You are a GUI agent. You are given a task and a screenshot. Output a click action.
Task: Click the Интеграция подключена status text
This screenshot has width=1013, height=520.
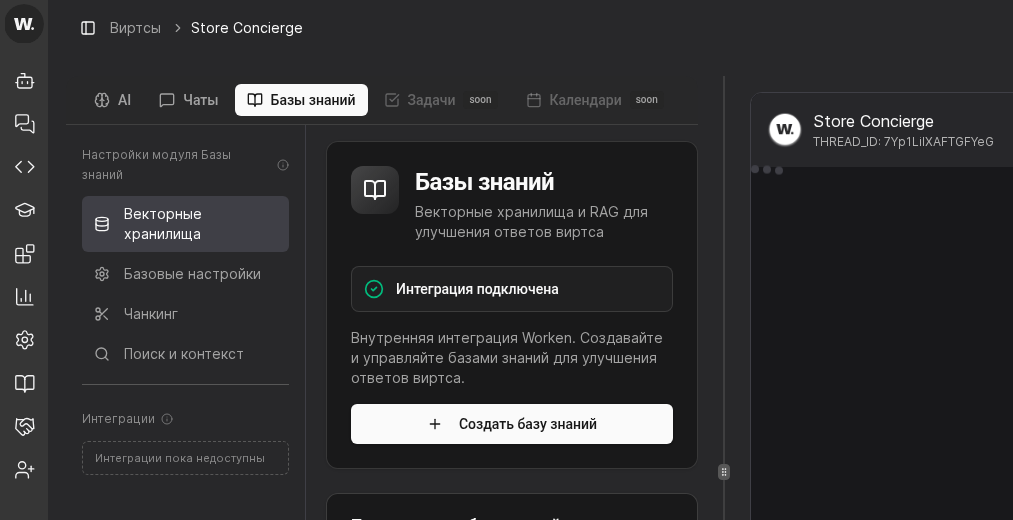(x=477, y=289)
